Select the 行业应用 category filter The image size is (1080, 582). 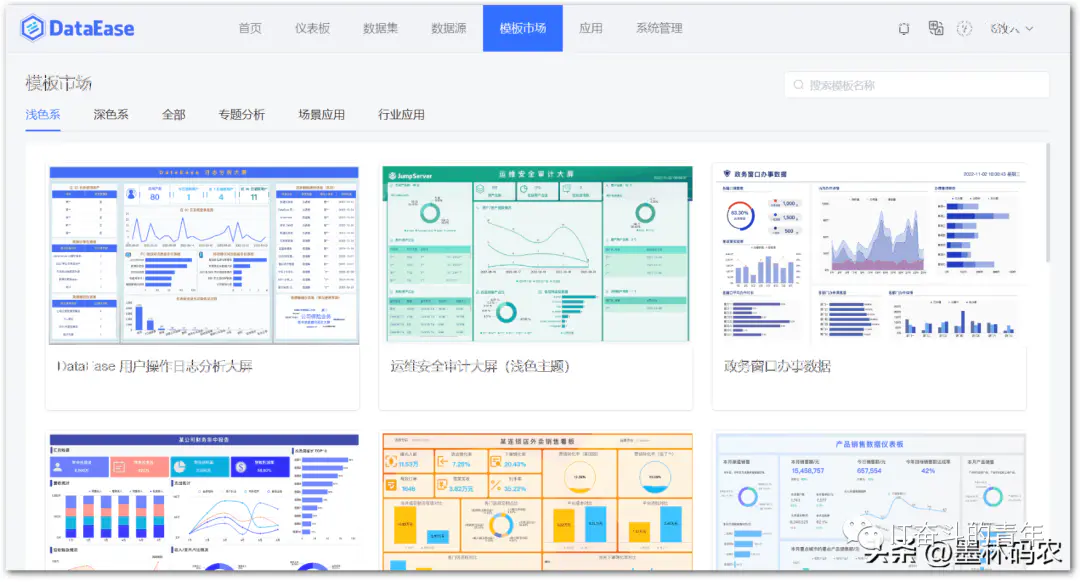pos(402,114)
